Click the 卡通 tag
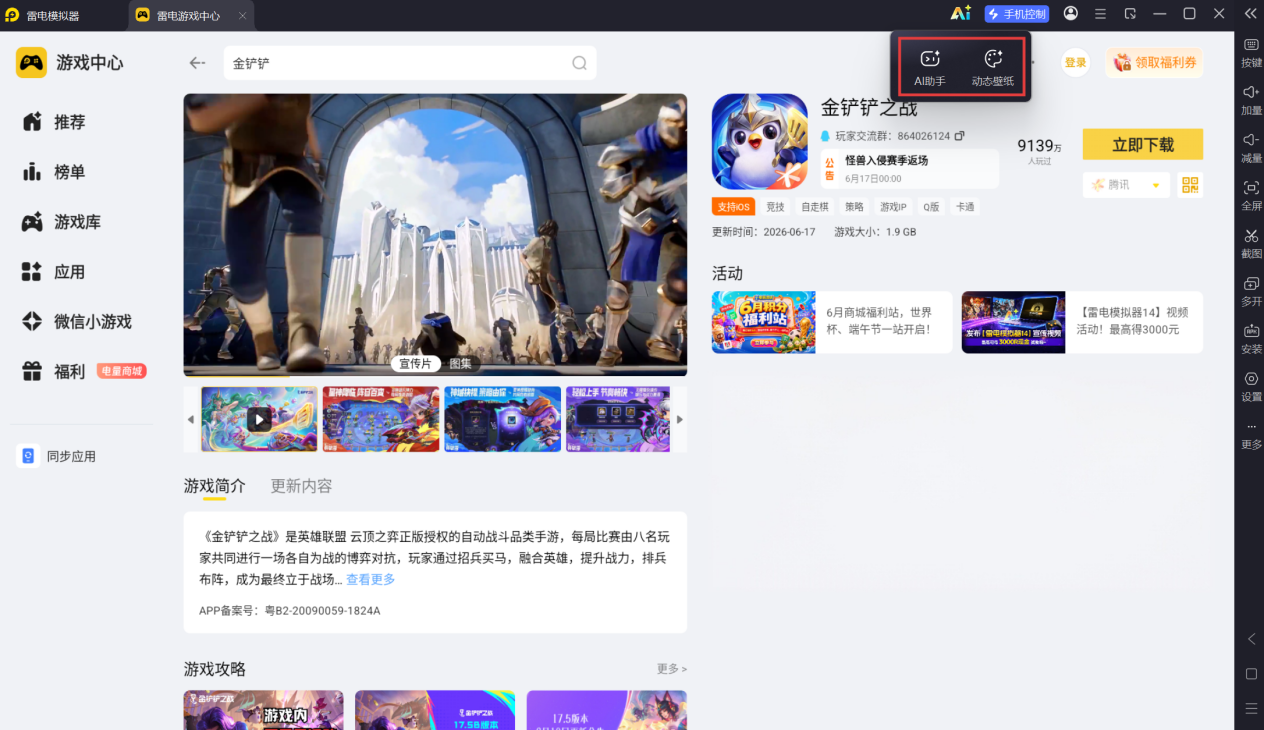The image size is (1264, 730). click(x=965, y=207)
